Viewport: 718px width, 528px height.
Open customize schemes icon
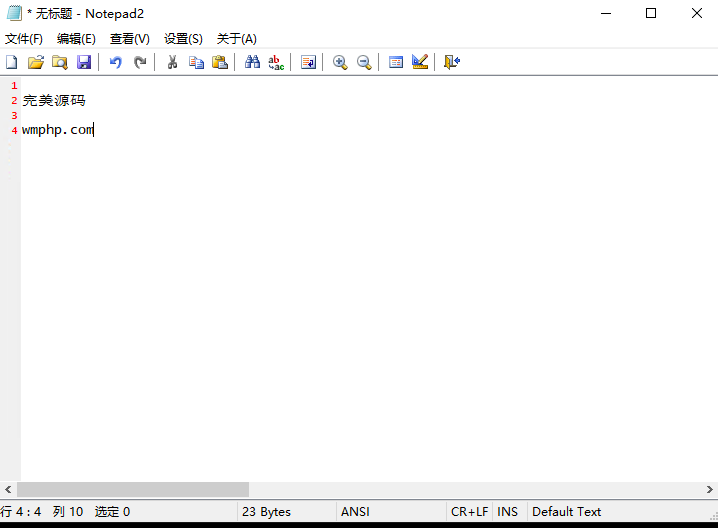(x=420, y=62)
